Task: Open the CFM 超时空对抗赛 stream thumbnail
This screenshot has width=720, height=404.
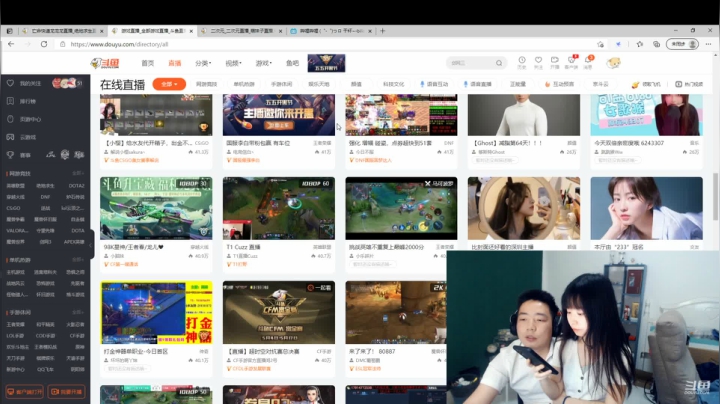Action: [x=279, y=313]
